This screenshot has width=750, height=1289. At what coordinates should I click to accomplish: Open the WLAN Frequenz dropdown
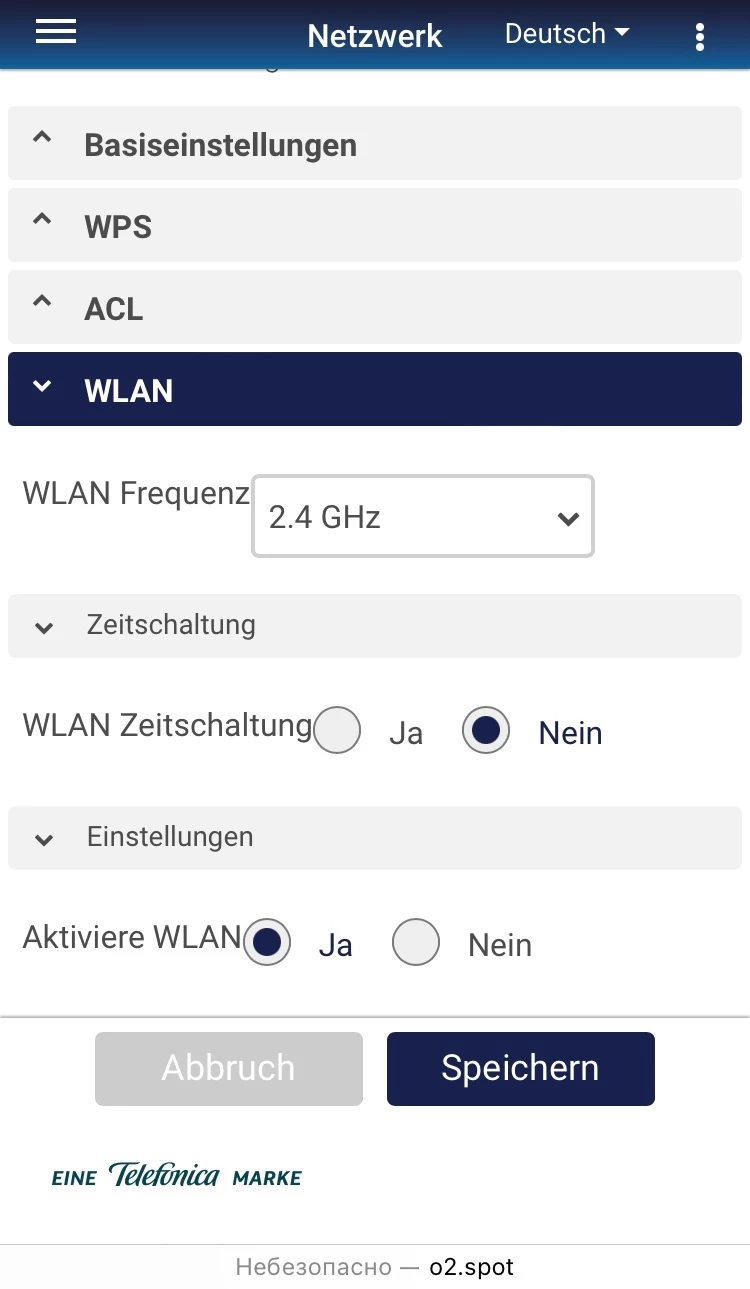coord(423,516)
